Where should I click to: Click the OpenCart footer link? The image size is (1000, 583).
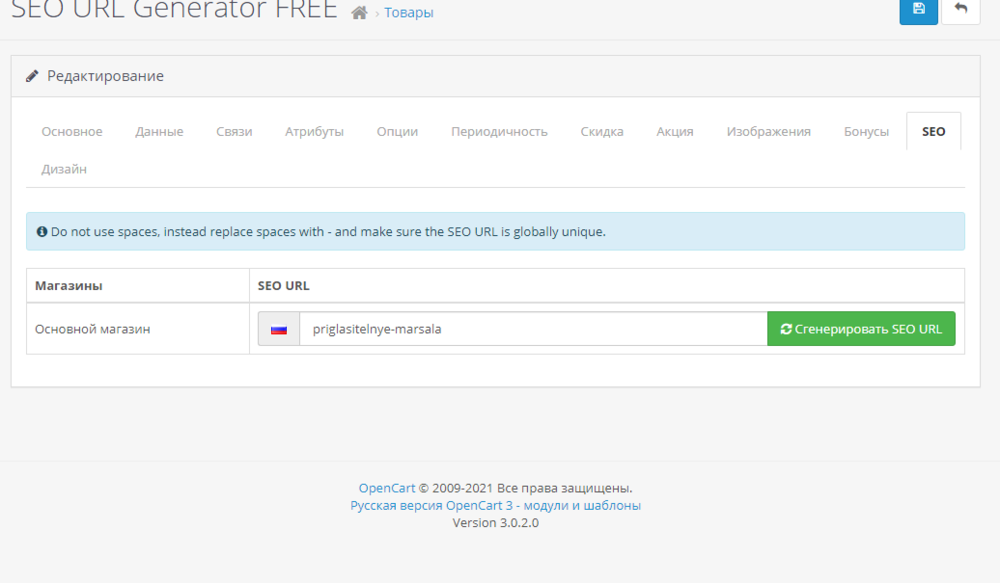[x=386, y=488]
